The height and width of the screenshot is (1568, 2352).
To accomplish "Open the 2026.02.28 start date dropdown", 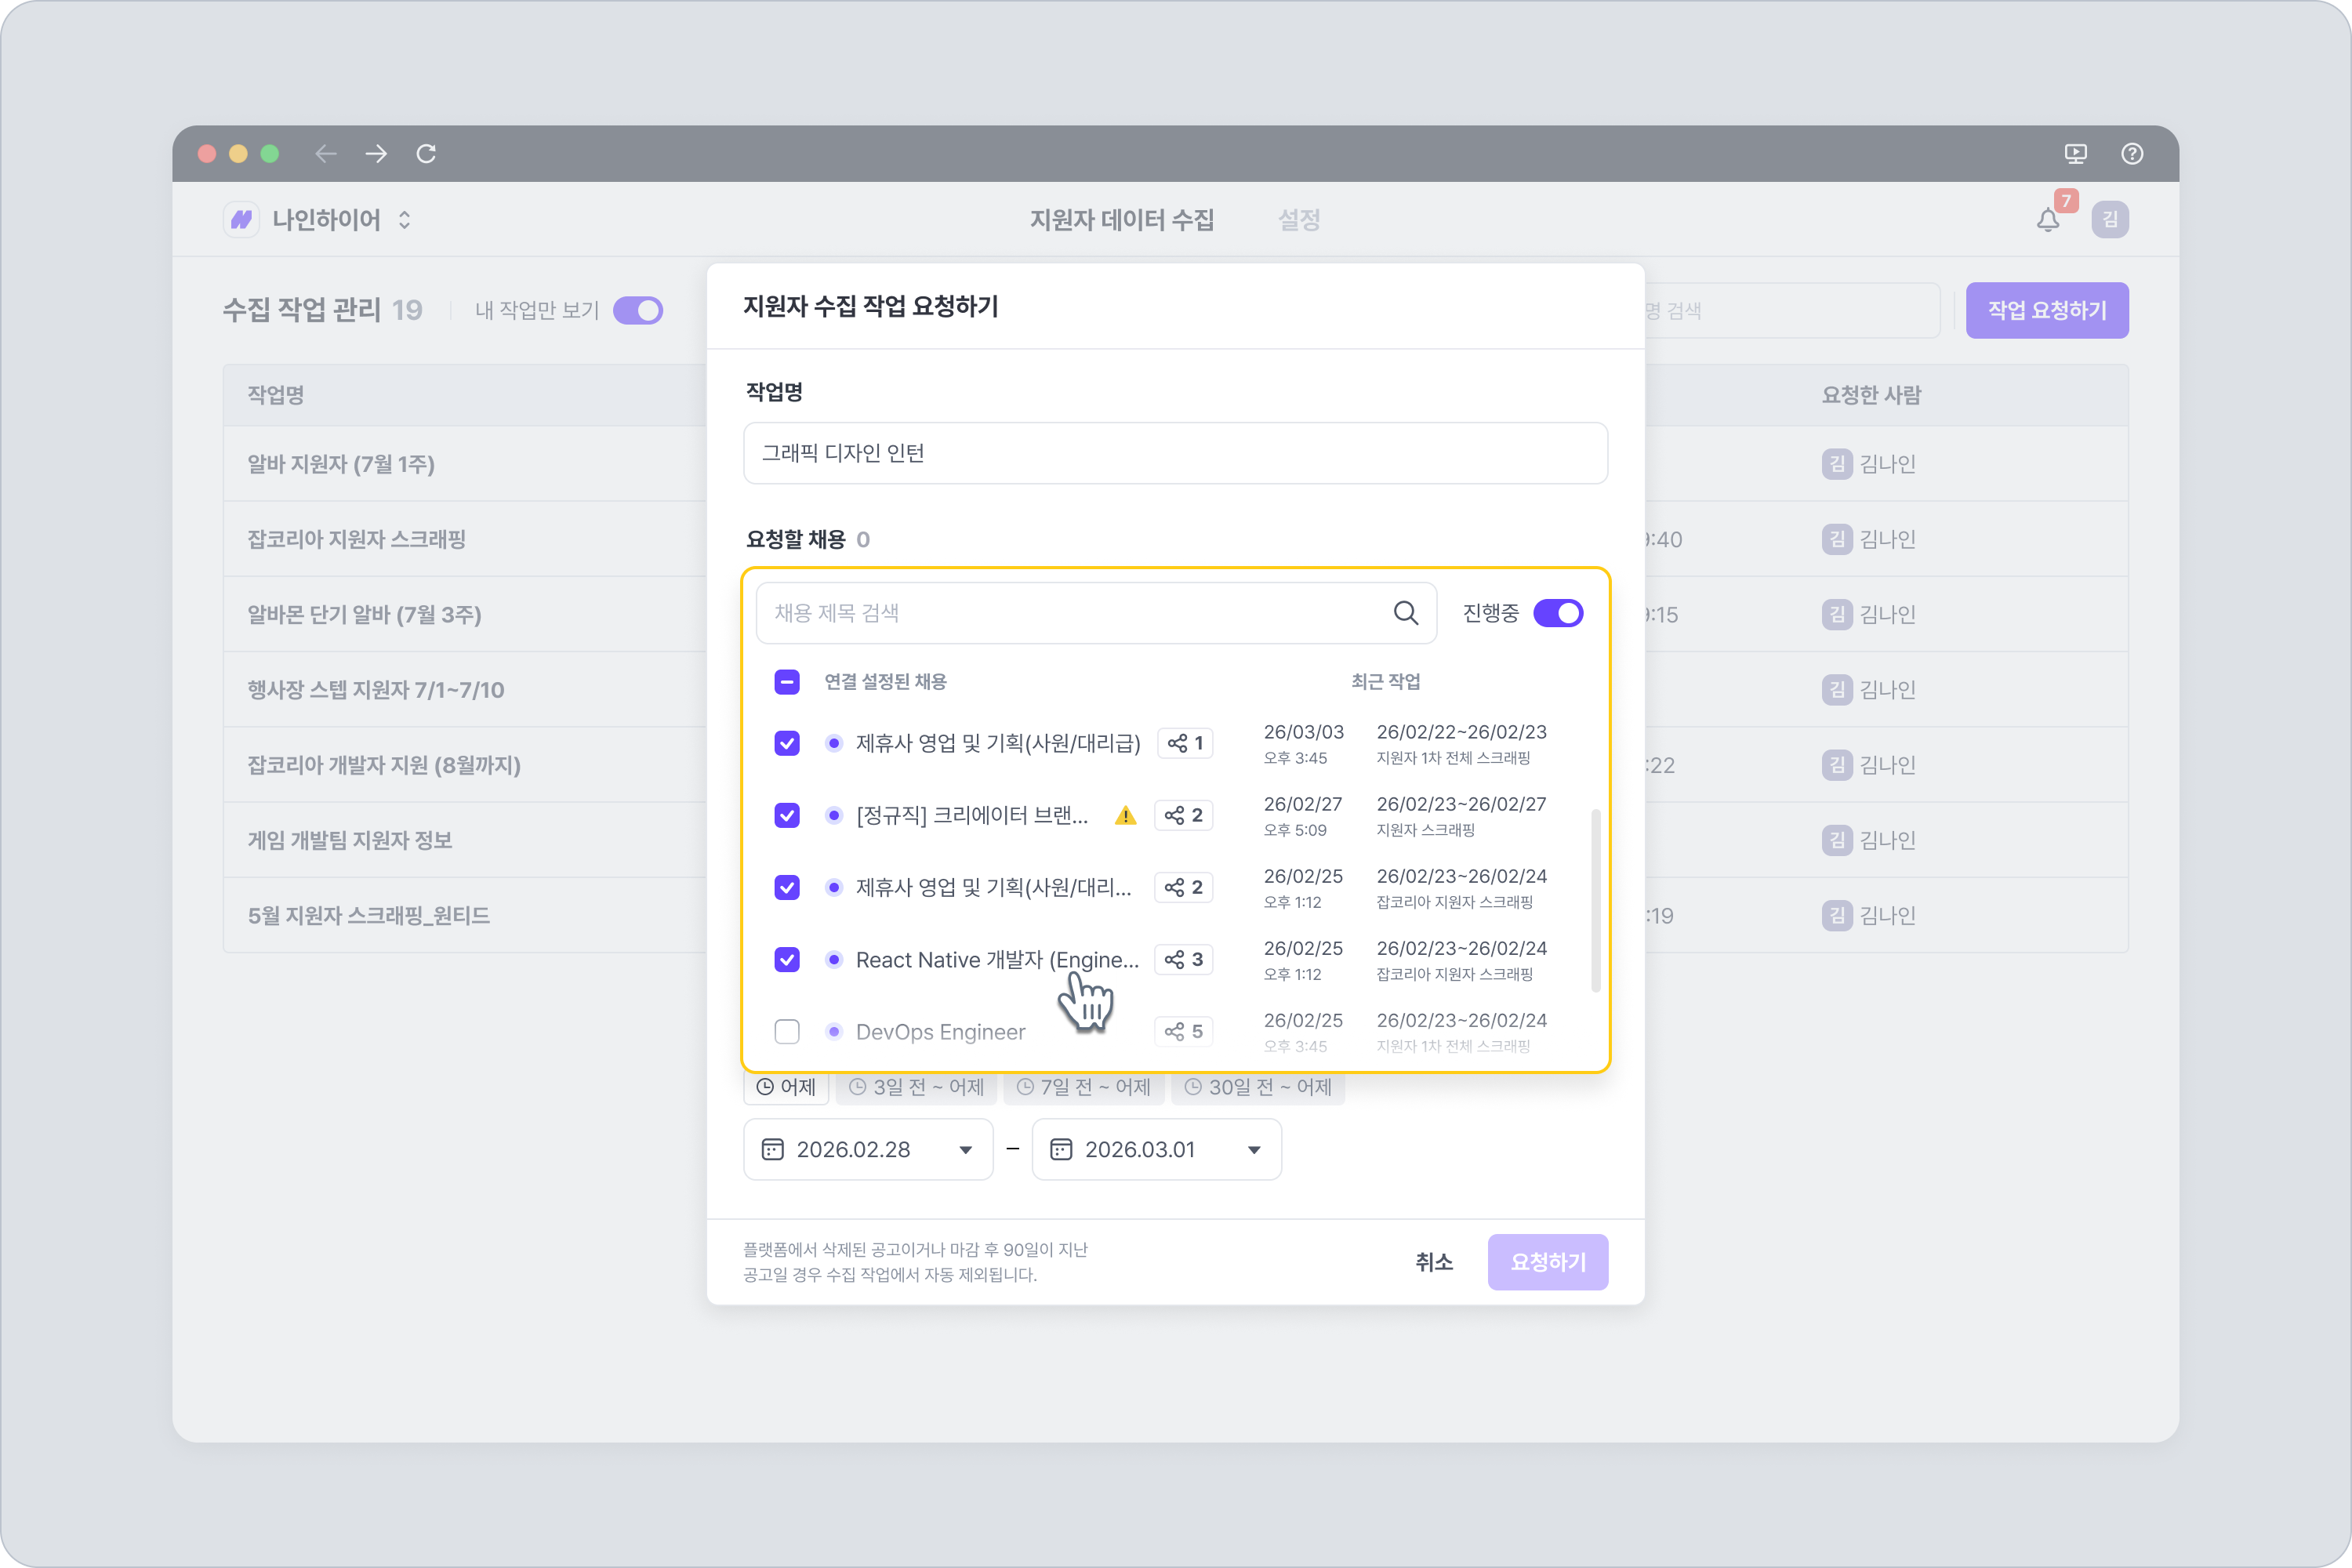I will click(x=867, y=1150).
